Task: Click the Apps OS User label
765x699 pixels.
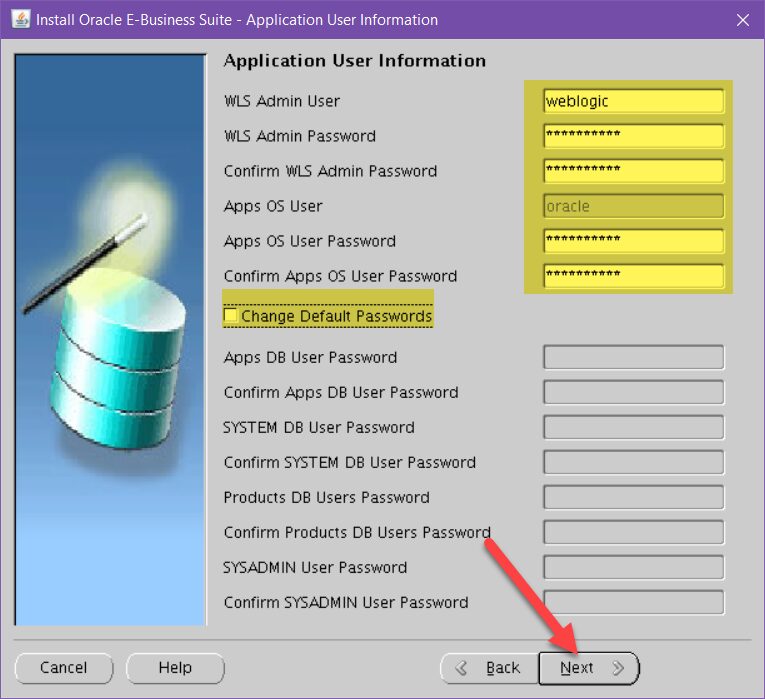Action: (x=273, y=206)
